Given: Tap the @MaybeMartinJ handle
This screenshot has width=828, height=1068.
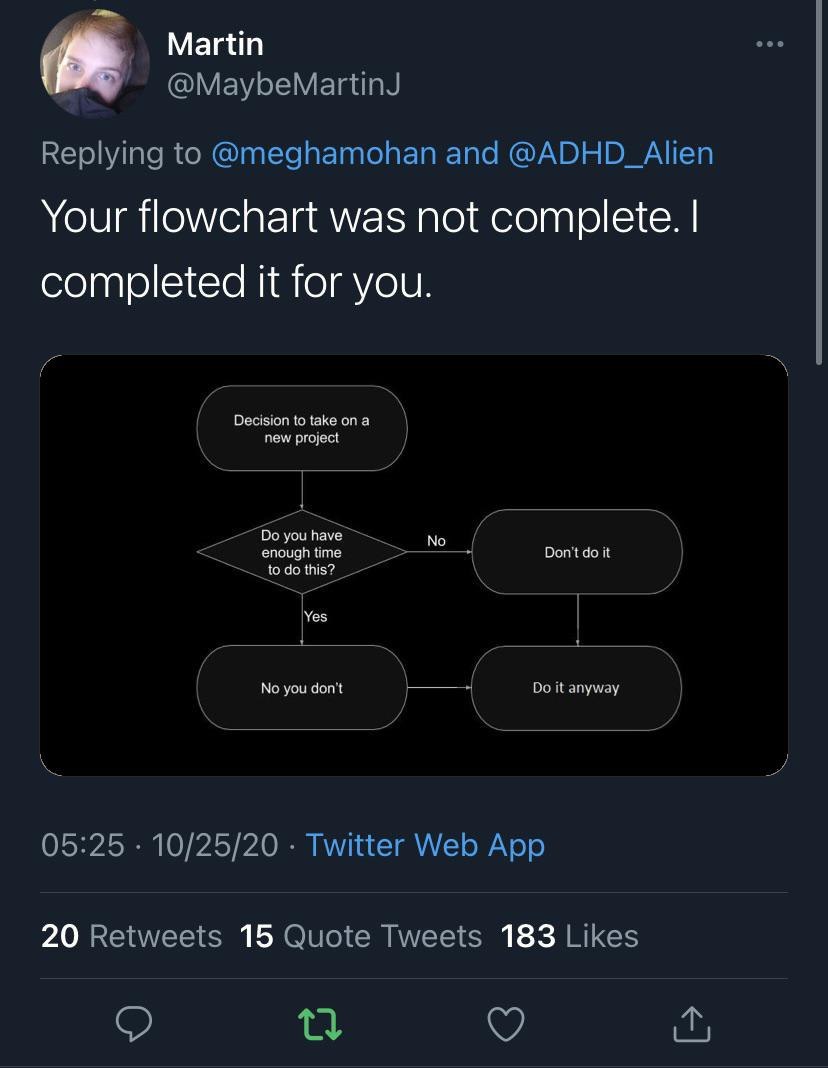Looking at the screenshot, I should [283, 84].
